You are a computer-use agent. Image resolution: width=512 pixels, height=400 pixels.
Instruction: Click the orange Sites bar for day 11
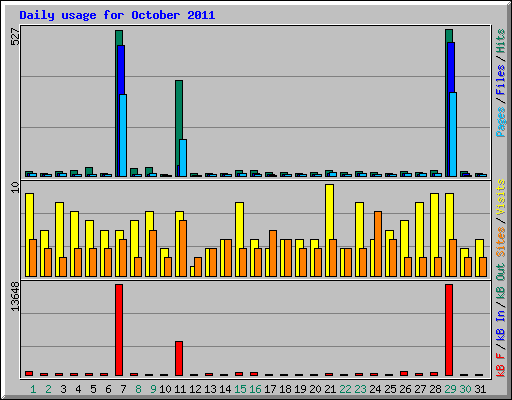pyautogui.click(x=183, y=248)
